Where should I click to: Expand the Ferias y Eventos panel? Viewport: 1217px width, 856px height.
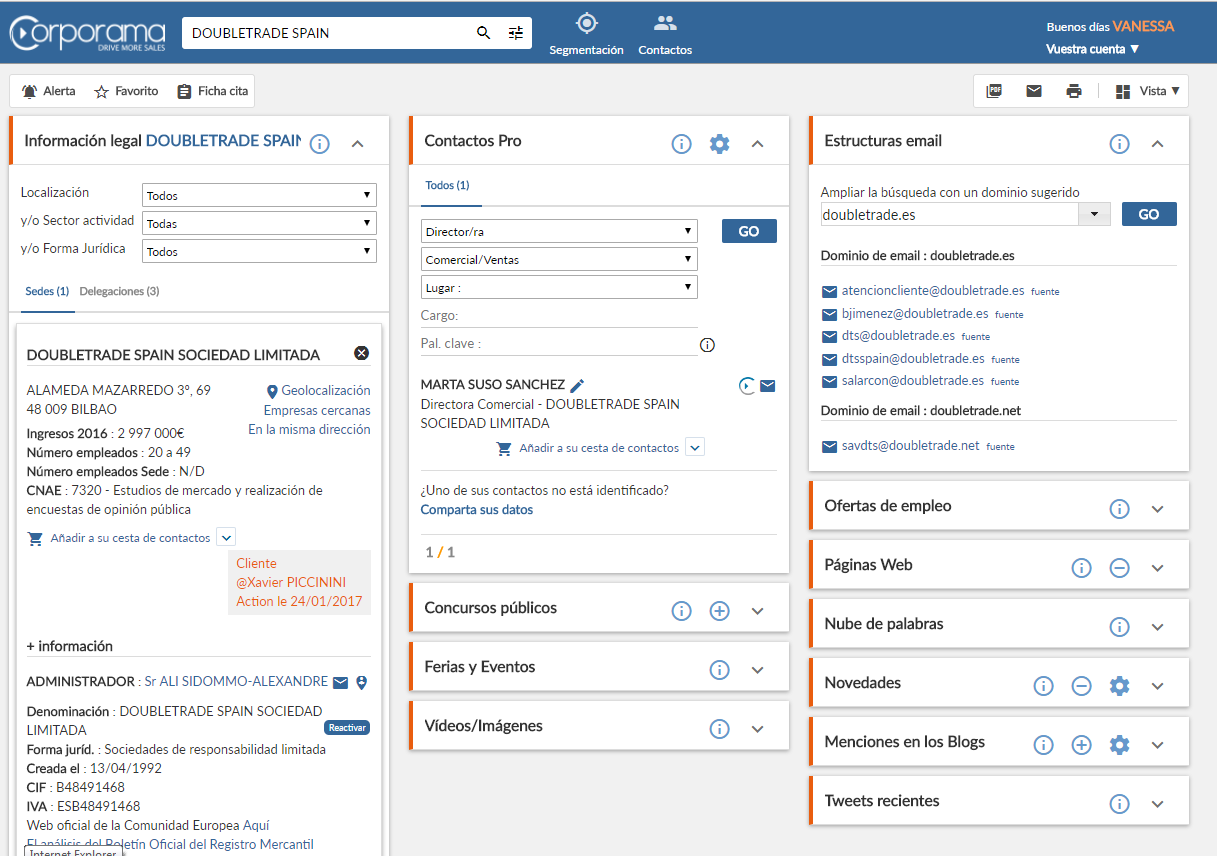757,670
